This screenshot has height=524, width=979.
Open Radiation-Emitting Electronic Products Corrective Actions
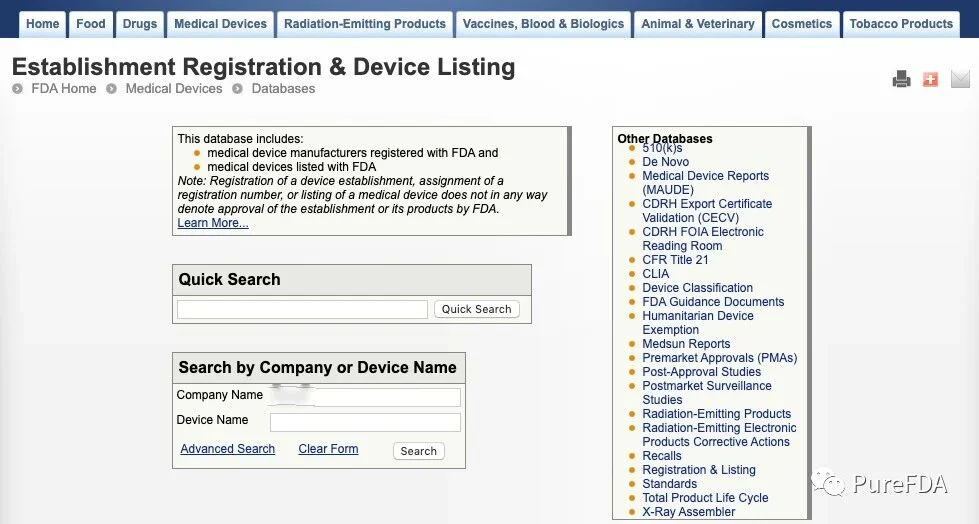click(719, 435)
